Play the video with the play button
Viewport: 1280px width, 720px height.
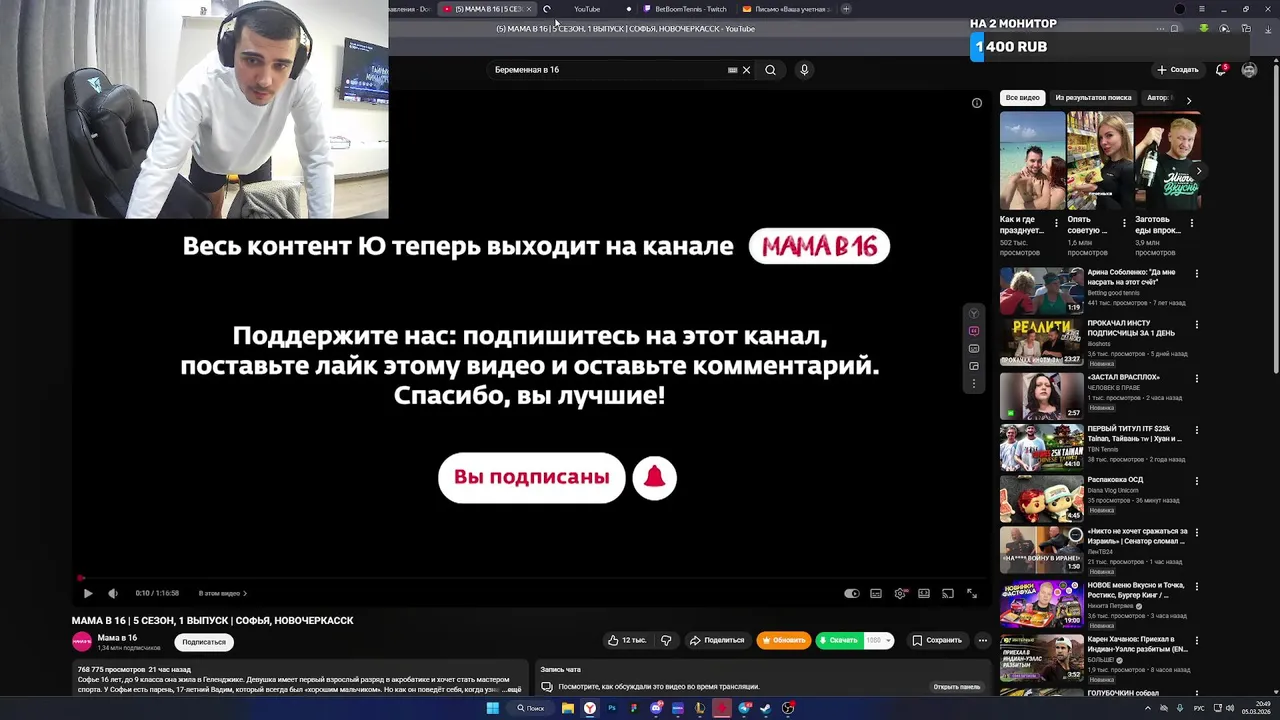click(x=88, y=593)
